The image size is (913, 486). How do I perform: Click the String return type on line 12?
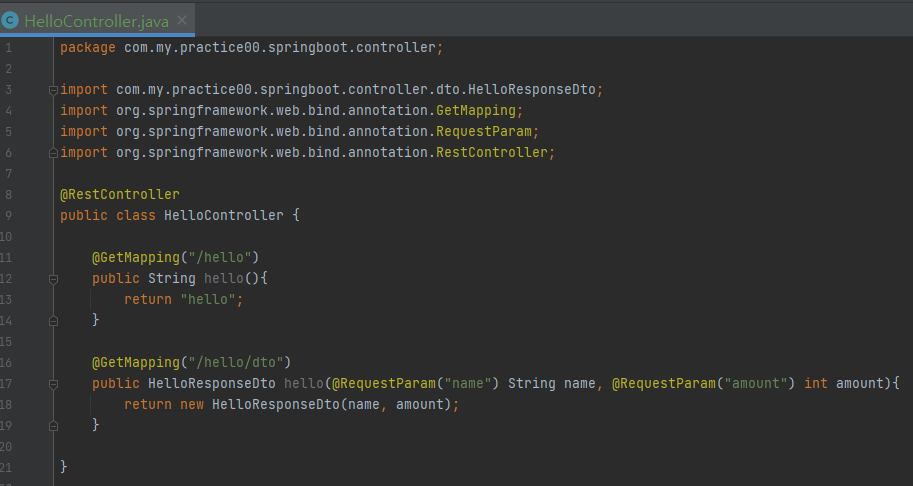[x=172, y=278]
